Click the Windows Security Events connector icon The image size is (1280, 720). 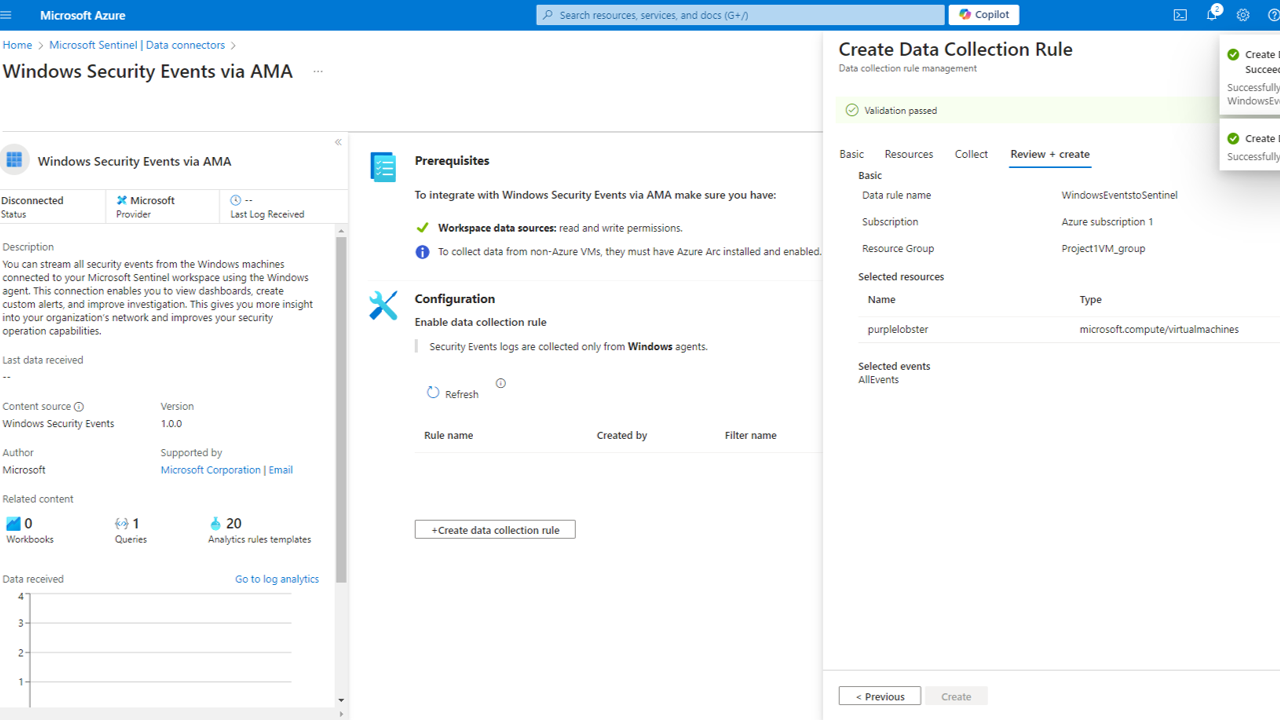14,160
